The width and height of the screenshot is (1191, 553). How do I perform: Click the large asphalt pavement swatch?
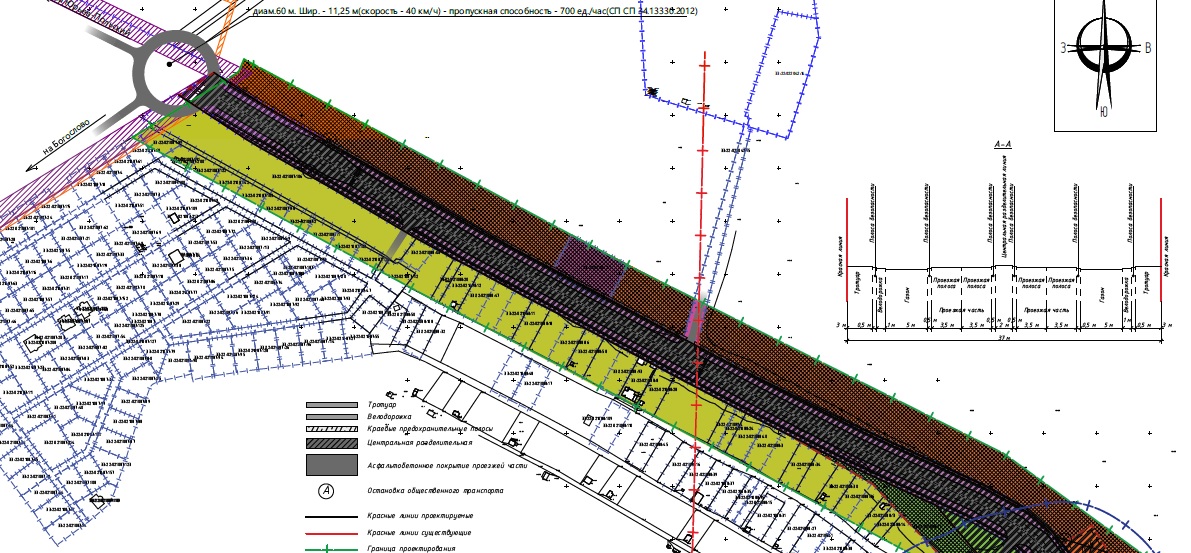(330, 465)
